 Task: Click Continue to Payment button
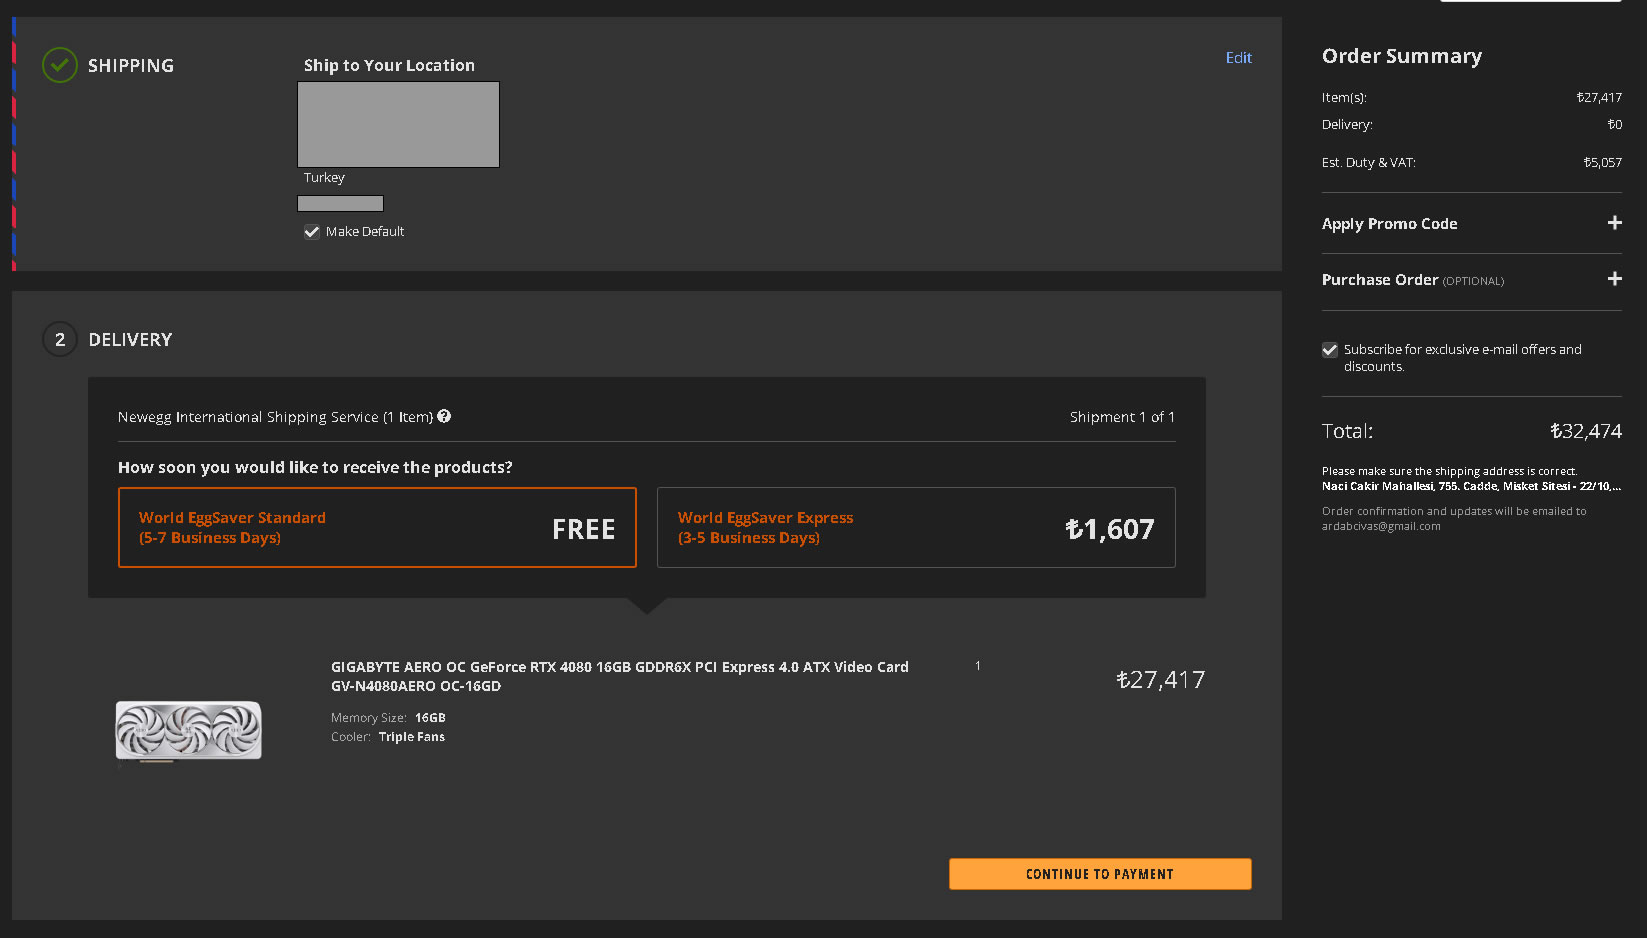click(x=1100, y=874)
